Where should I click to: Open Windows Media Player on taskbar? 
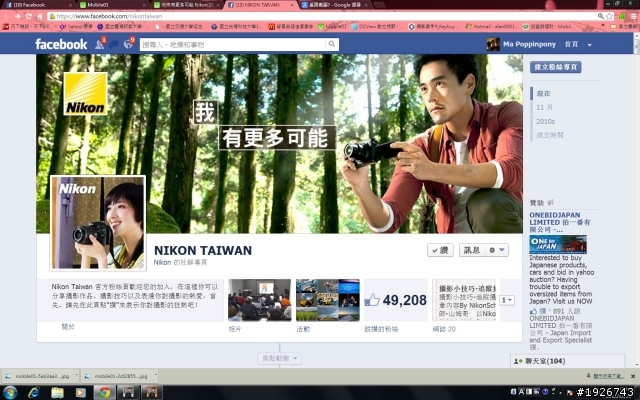(80, 393)
